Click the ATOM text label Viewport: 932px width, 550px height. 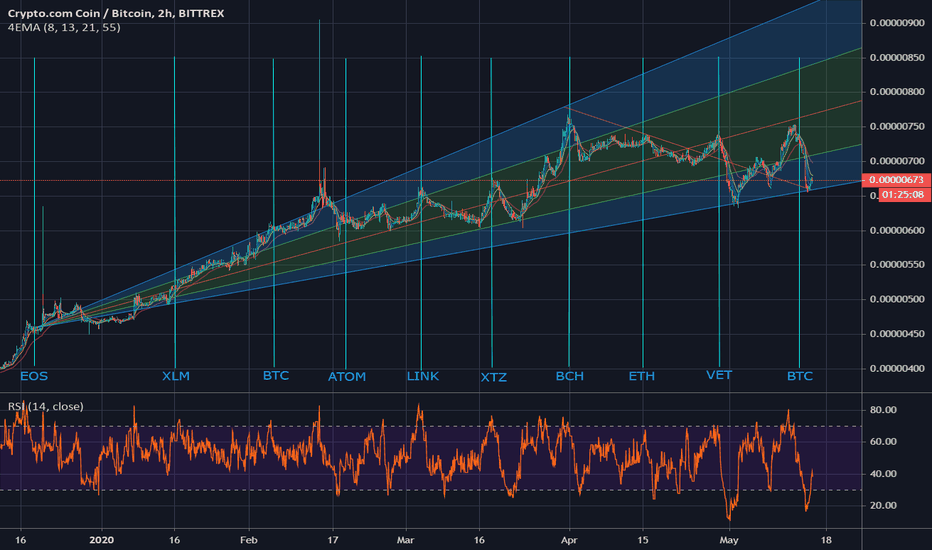click(x=347, y=377)
